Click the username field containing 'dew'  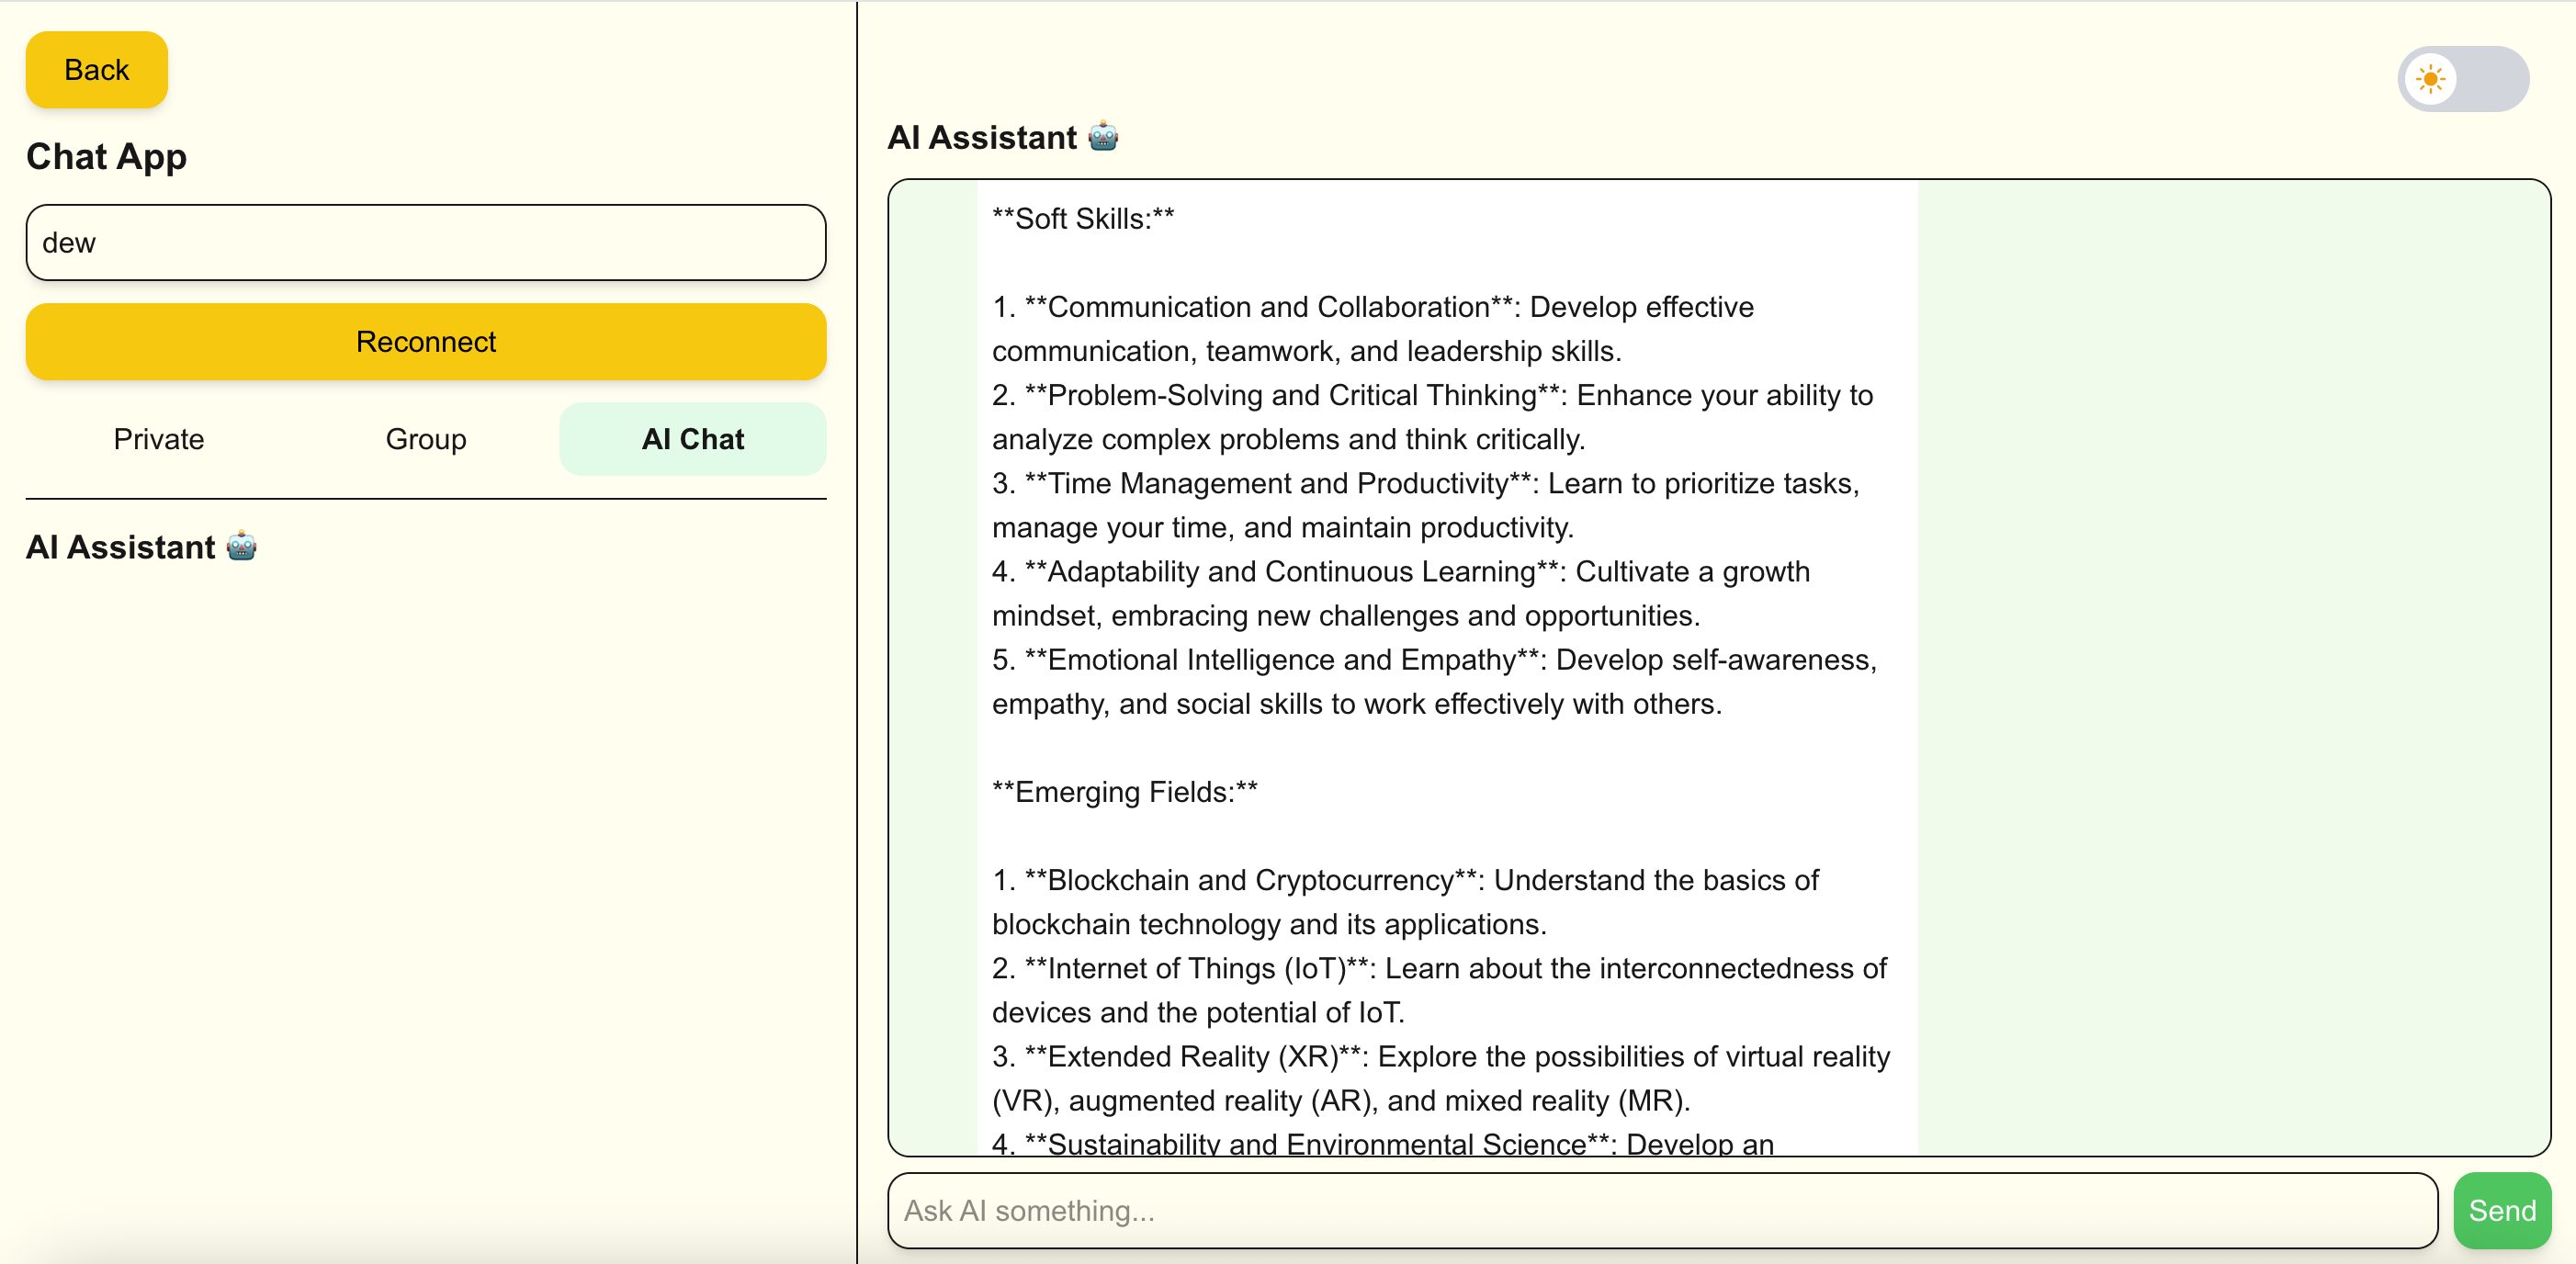pos(425,243)
